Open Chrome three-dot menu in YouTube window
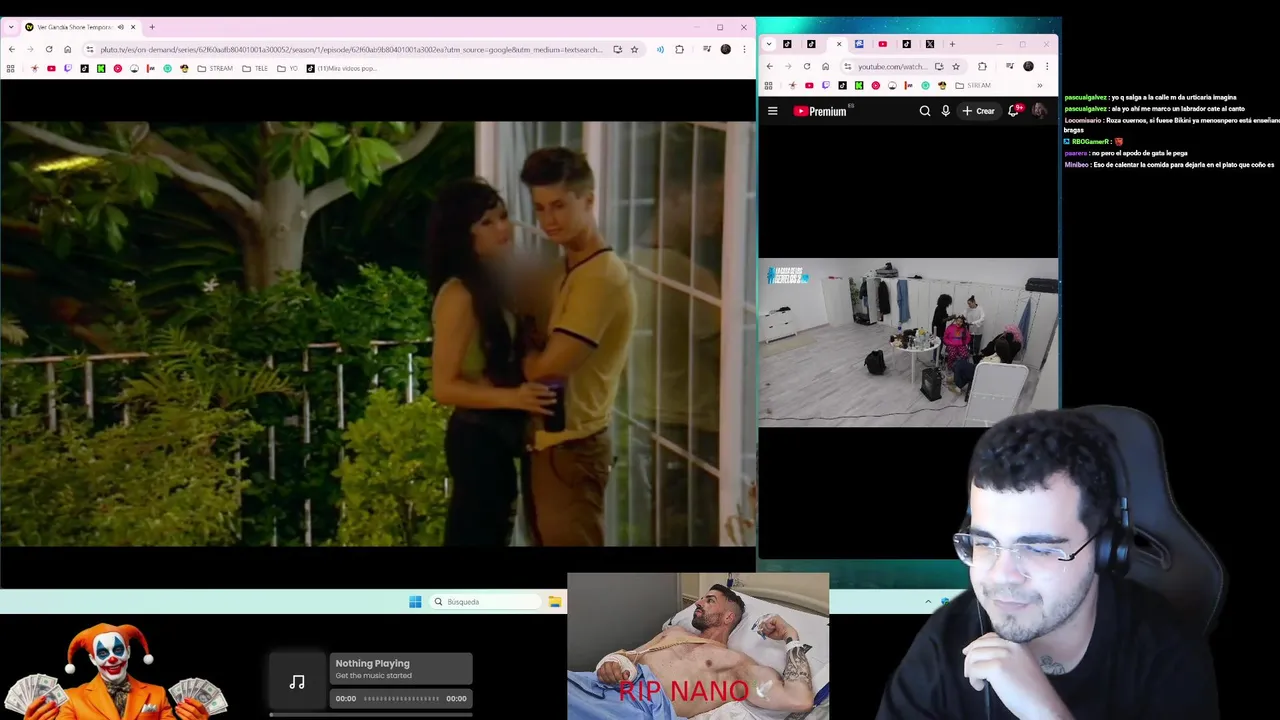The image size is (1280, 720). (x=1047, y=66)
